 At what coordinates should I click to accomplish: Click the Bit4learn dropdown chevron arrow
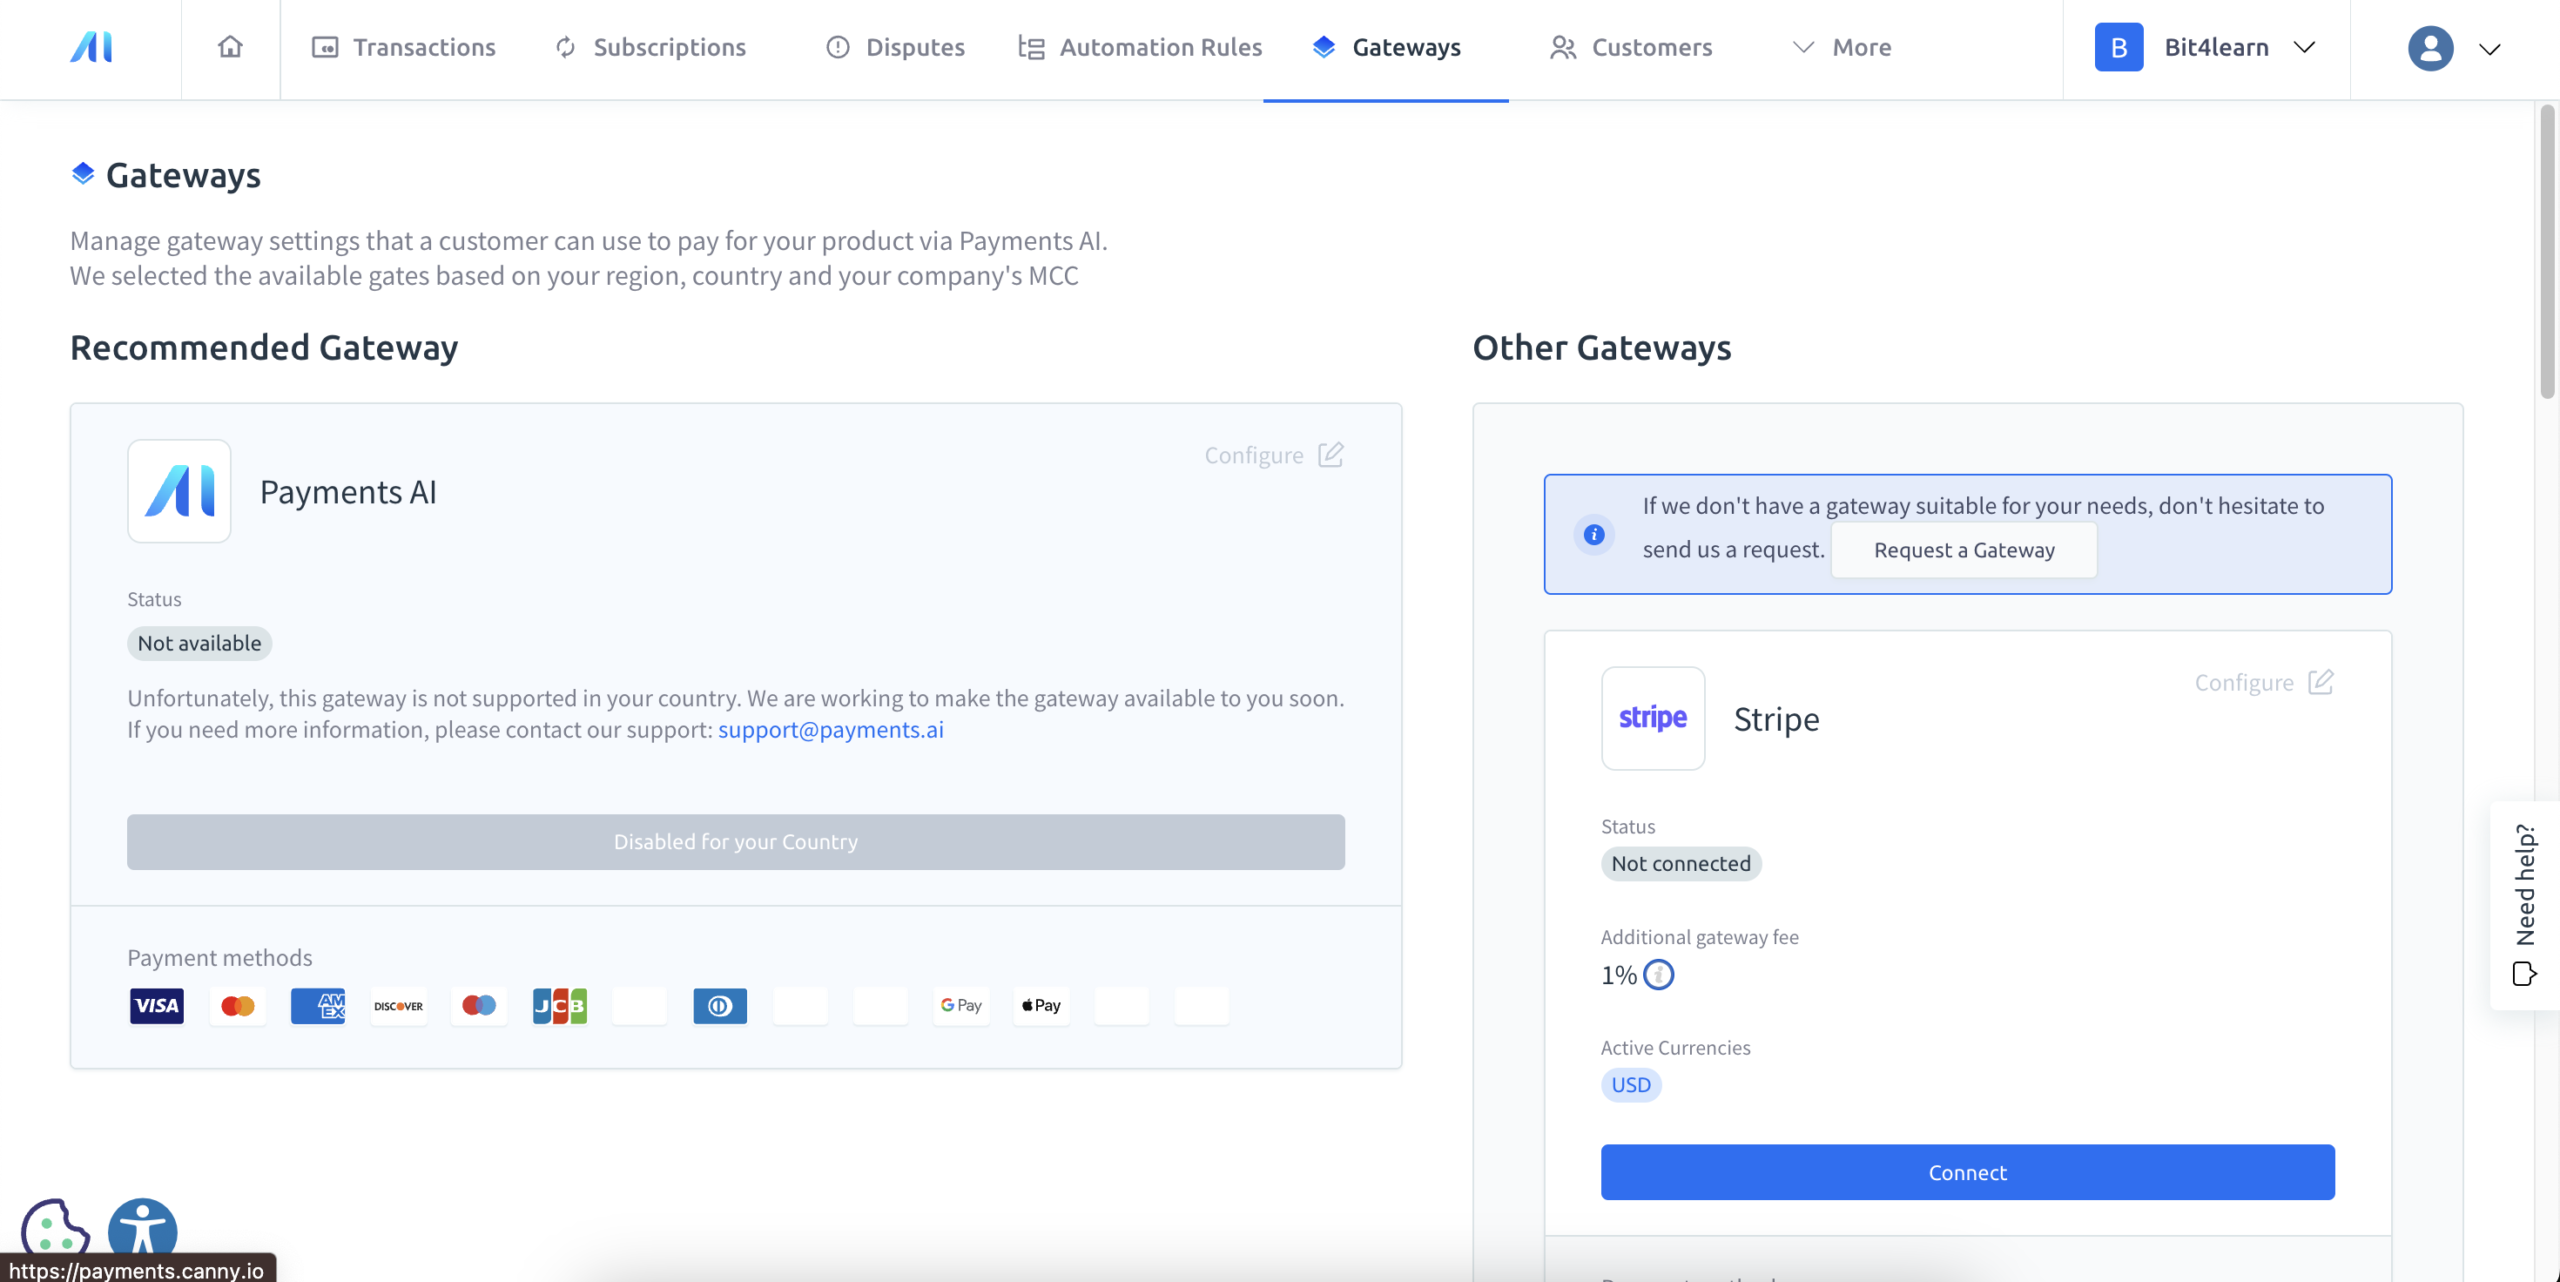[x=2304, y=47]
